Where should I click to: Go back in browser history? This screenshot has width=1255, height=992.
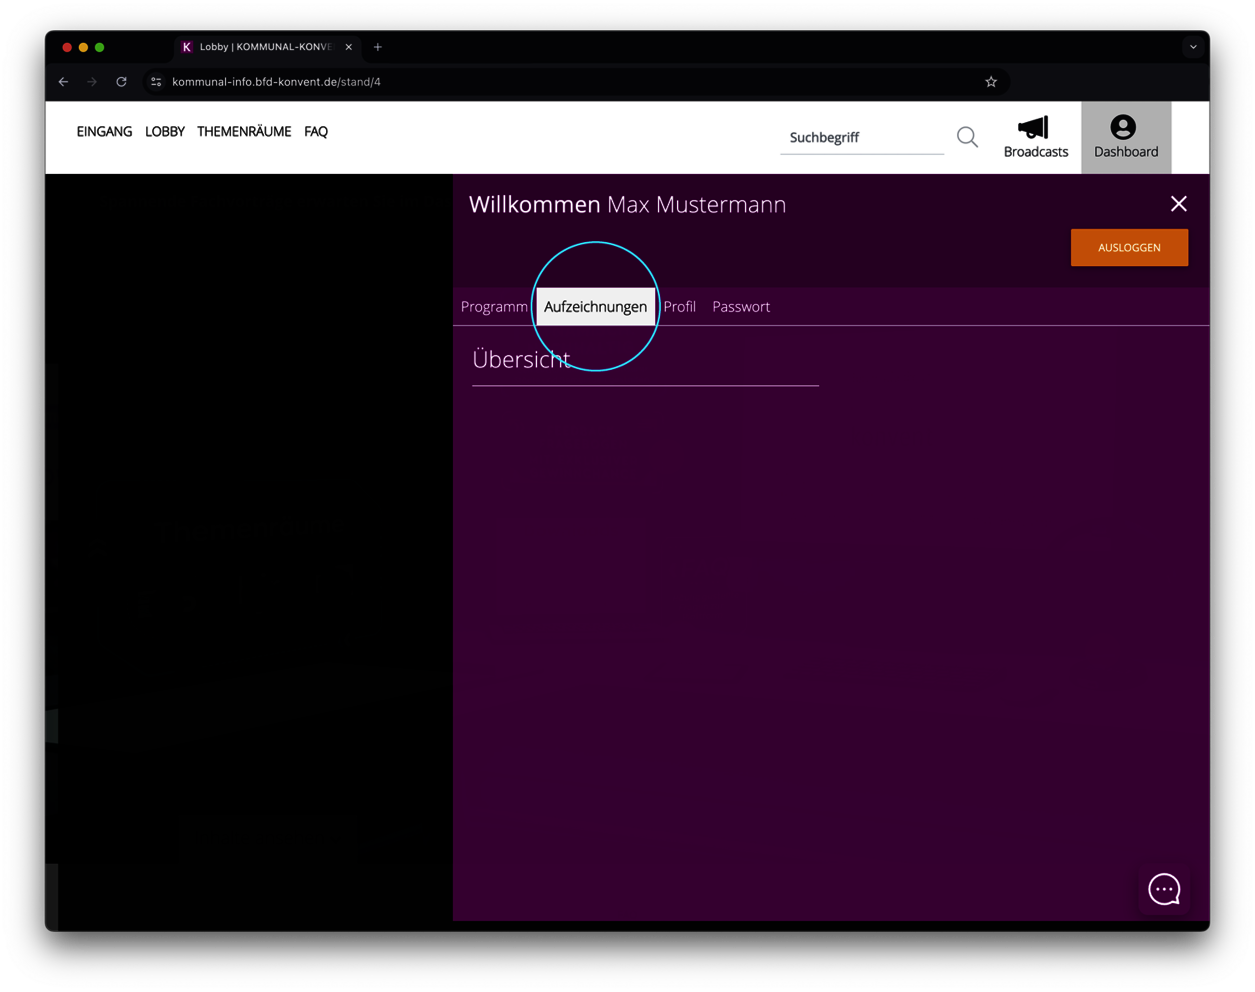point(64,82)
